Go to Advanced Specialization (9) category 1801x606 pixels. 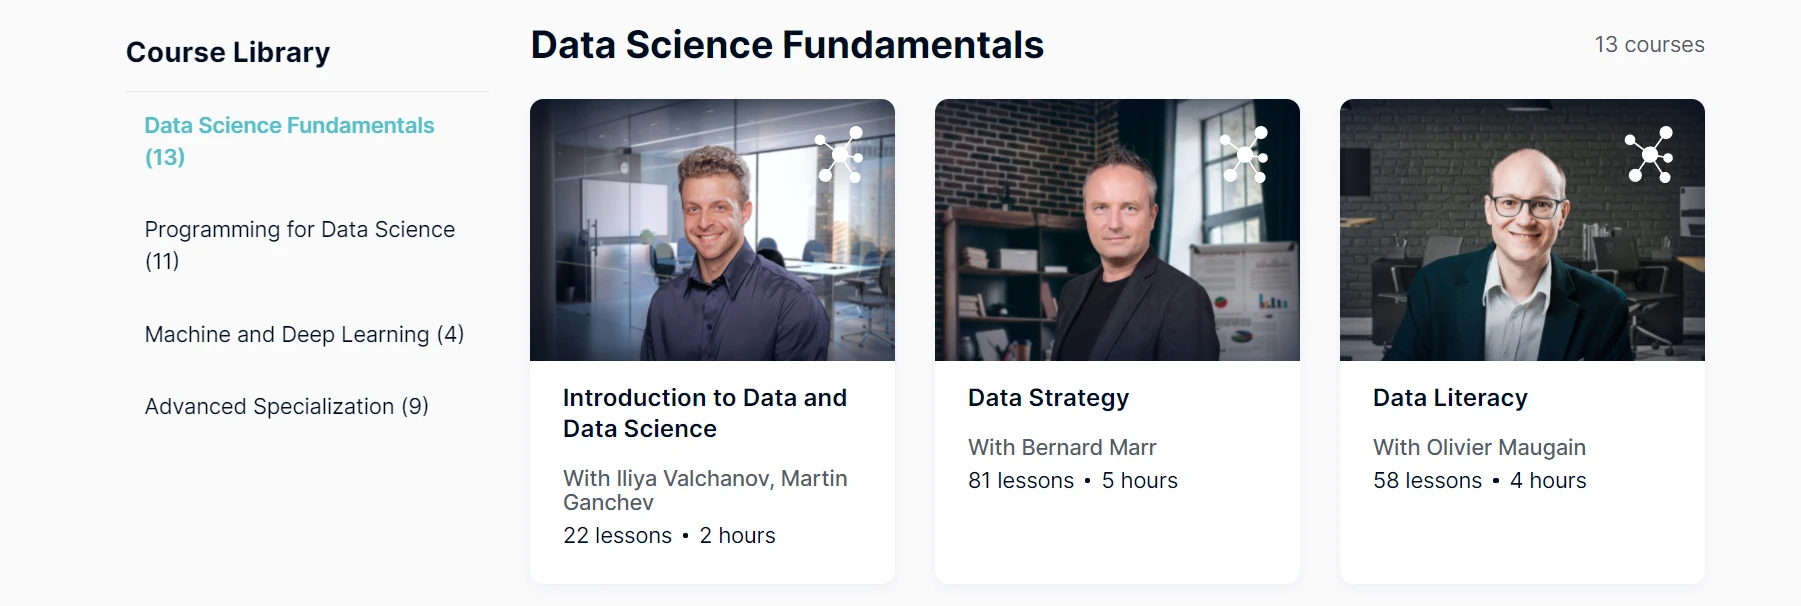click(286, 406)
